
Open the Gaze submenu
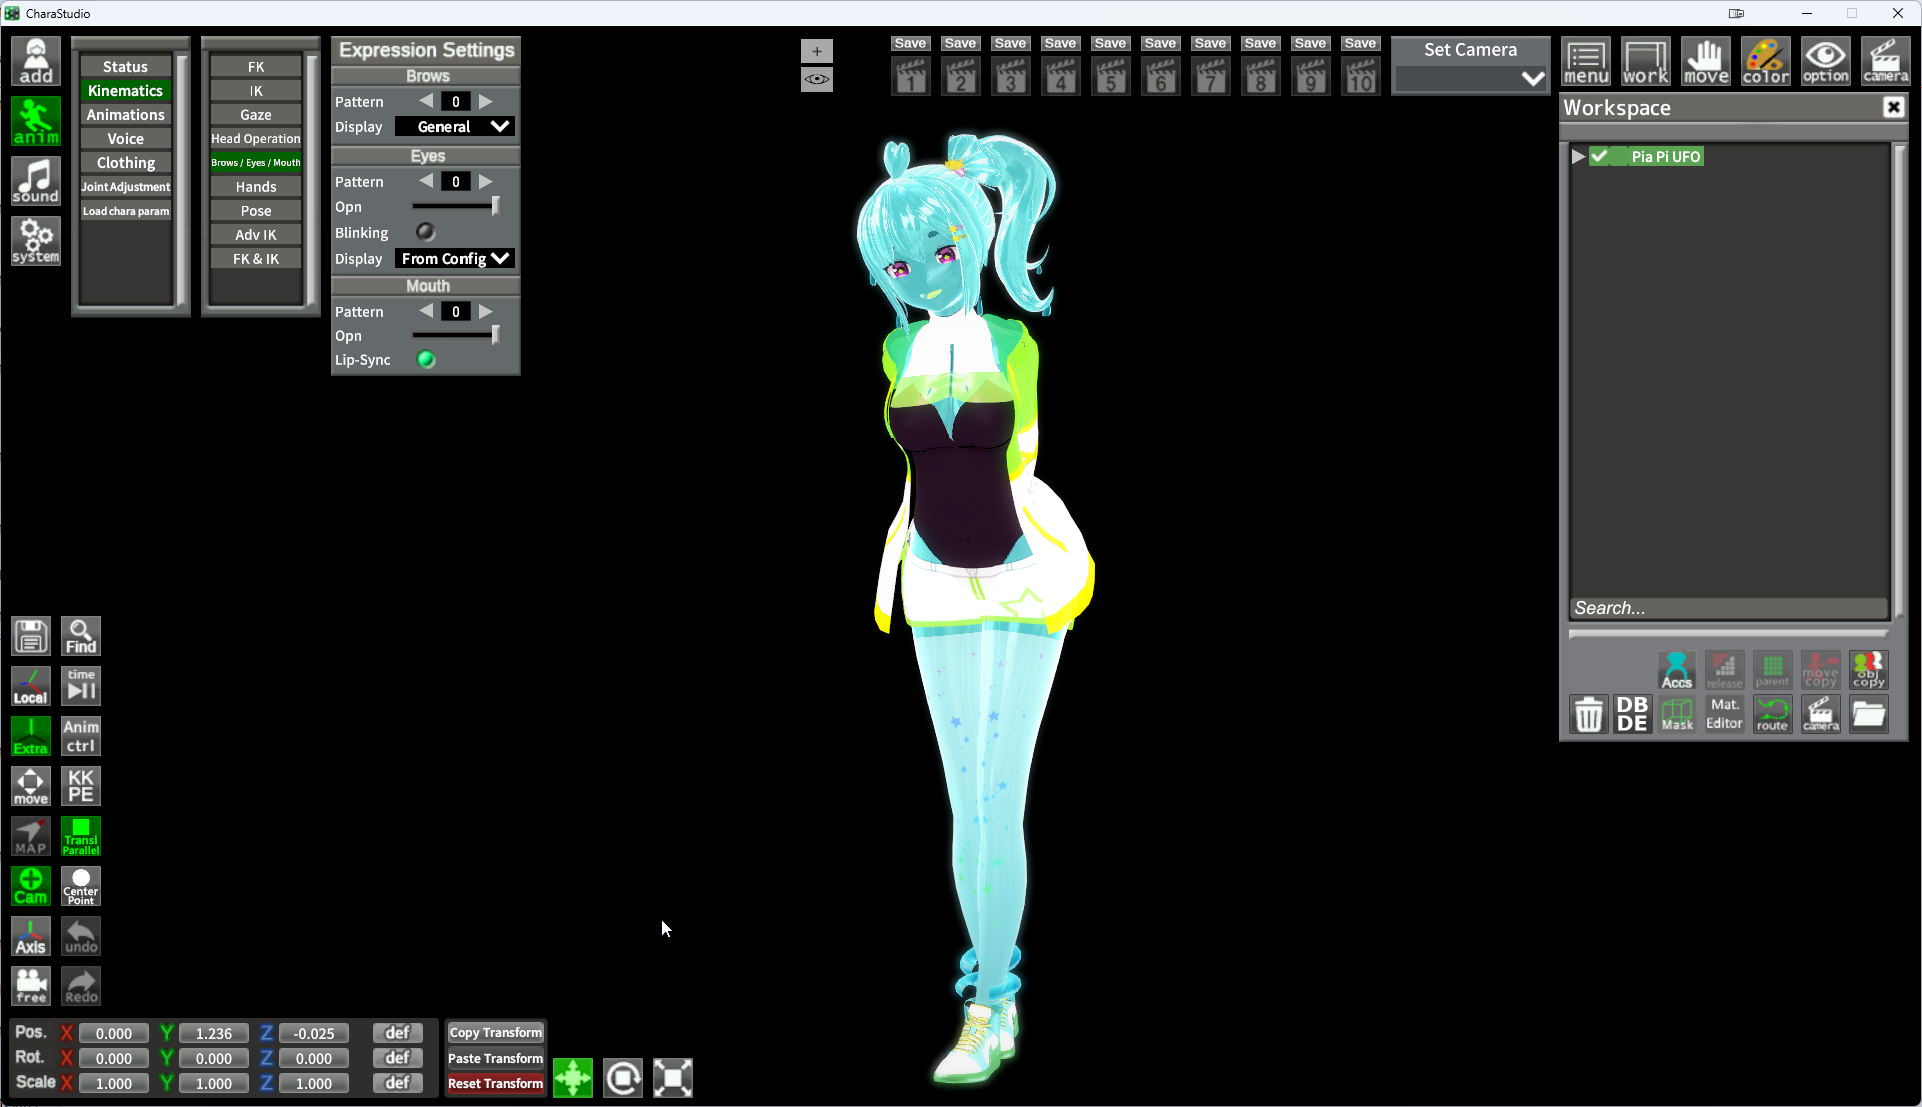(256, 115)
